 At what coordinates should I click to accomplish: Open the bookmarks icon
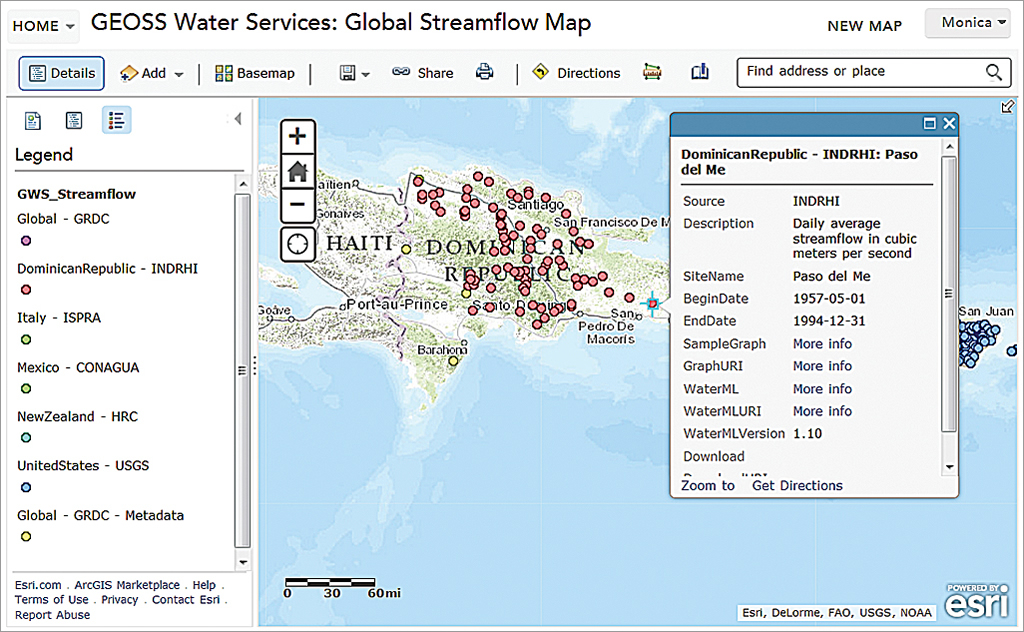click(699, 72)
